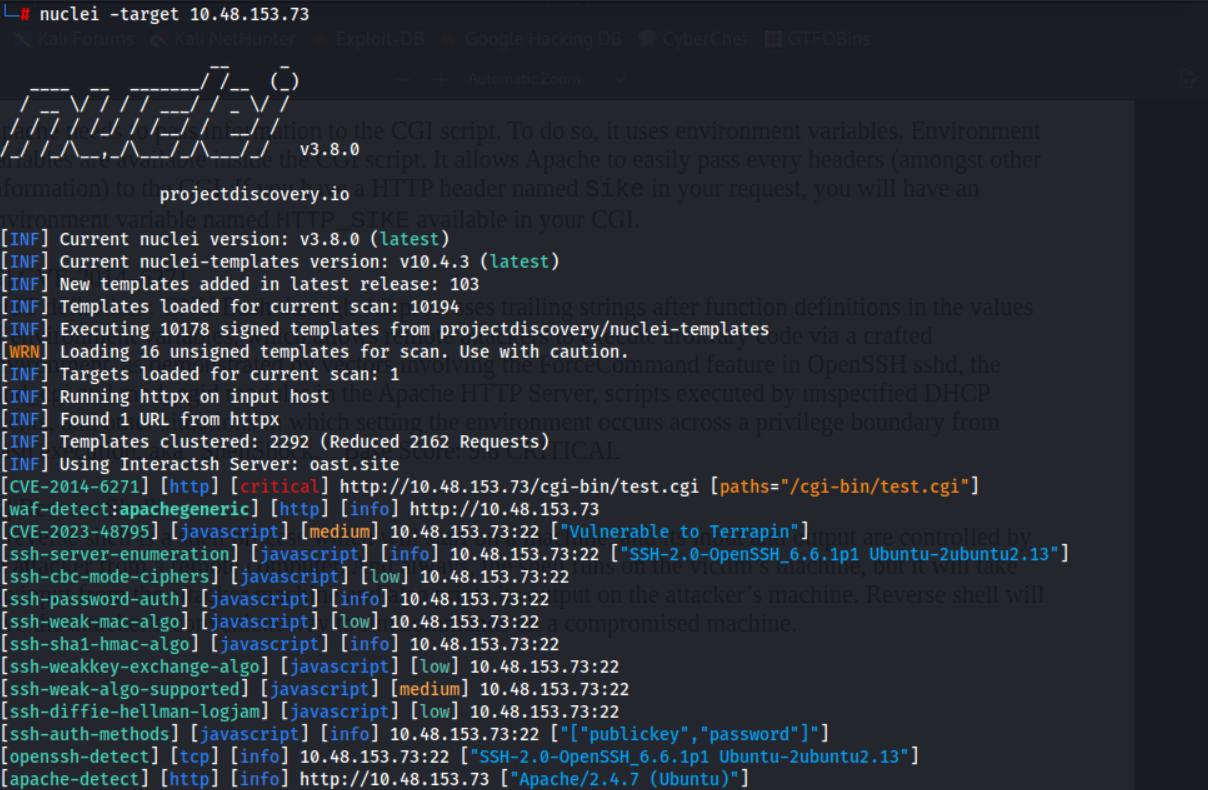Click the 'CVE-2023-48795' template ID
This screenshot has height=790, width=1208.
pos(80,532)
